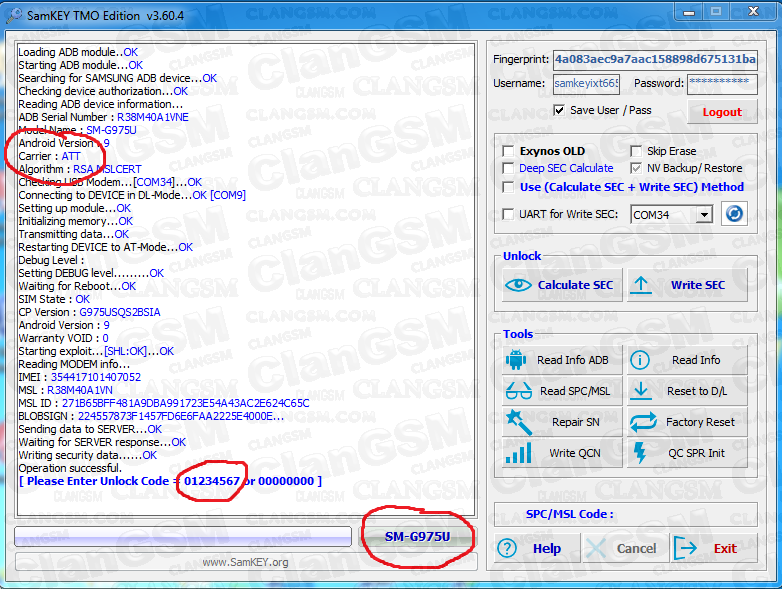782x589 pixels.
Task: Click the circled info icon for Read Info
Action: click(640, 360)
